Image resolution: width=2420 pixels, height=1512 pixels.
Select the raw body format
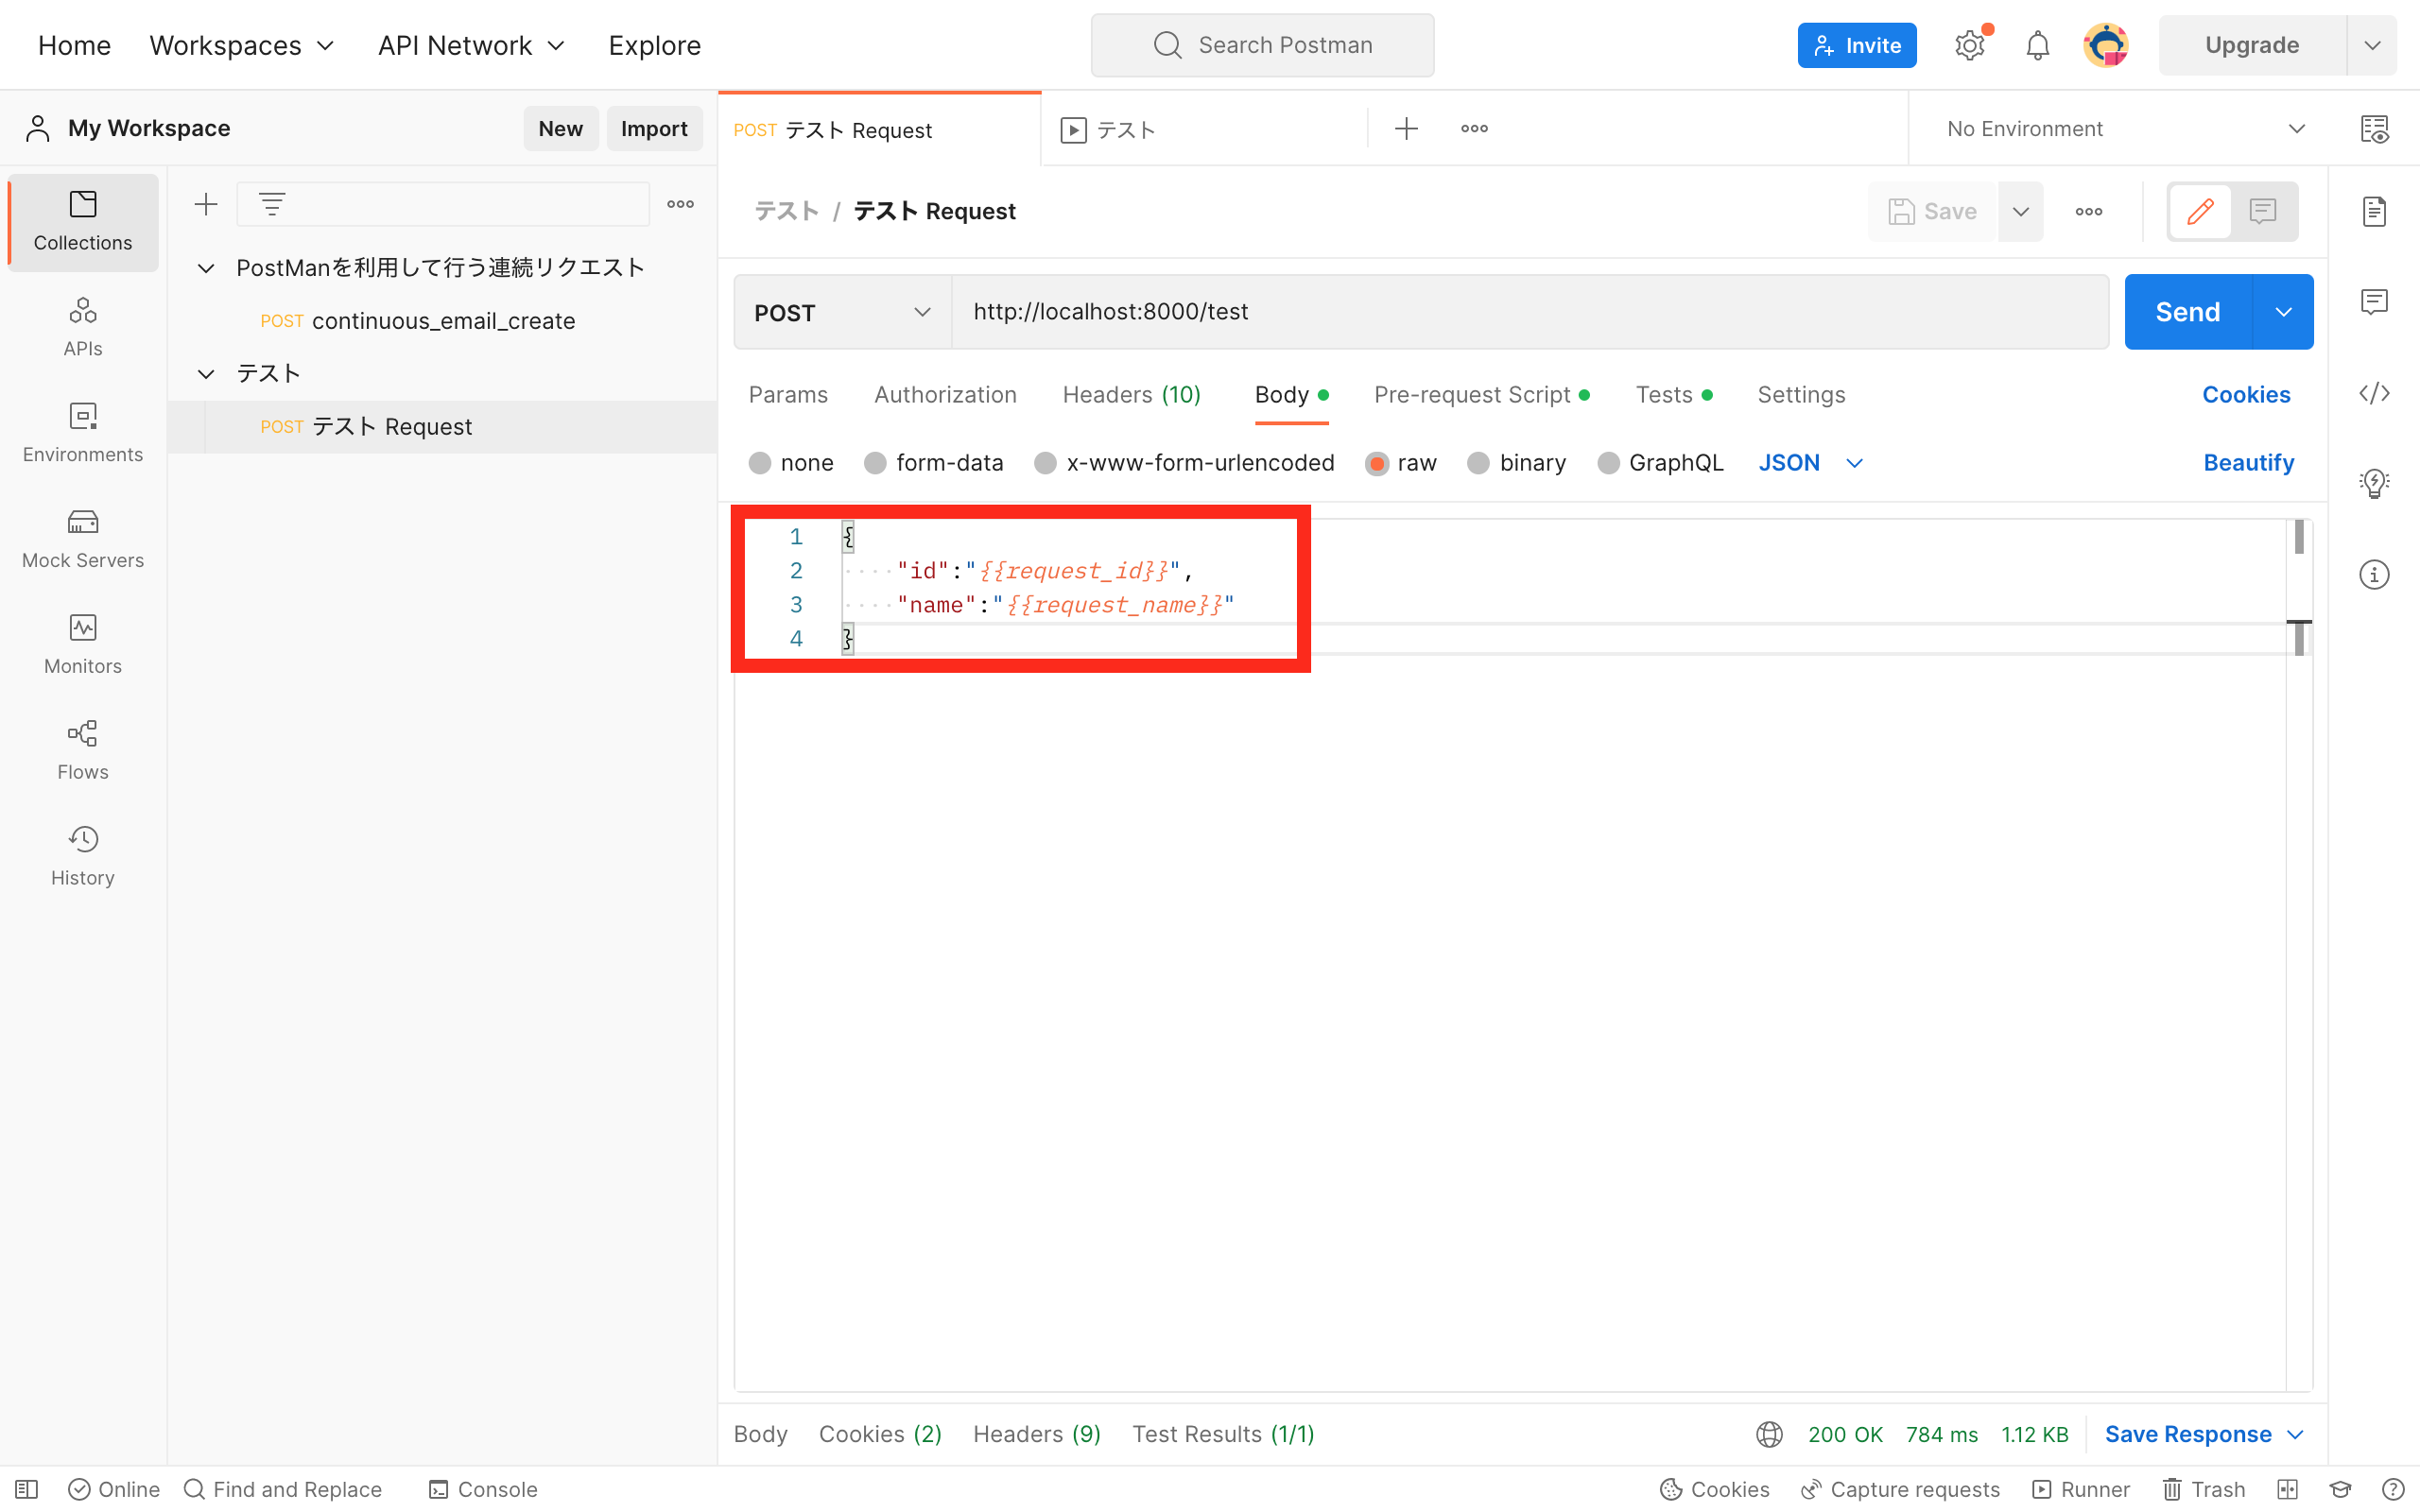[x=1400, y=462]
